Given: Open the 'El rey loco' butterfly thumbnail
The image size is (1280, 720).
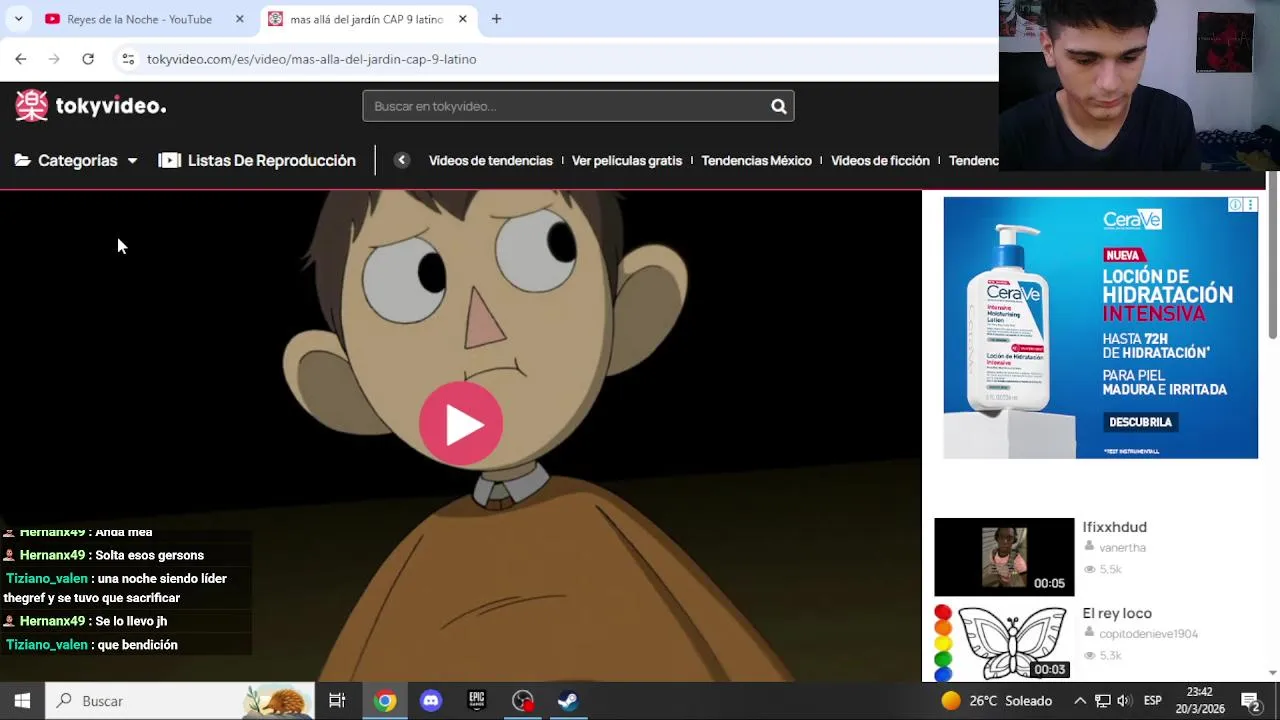Looking at the screenshot, I should 1004,643.
